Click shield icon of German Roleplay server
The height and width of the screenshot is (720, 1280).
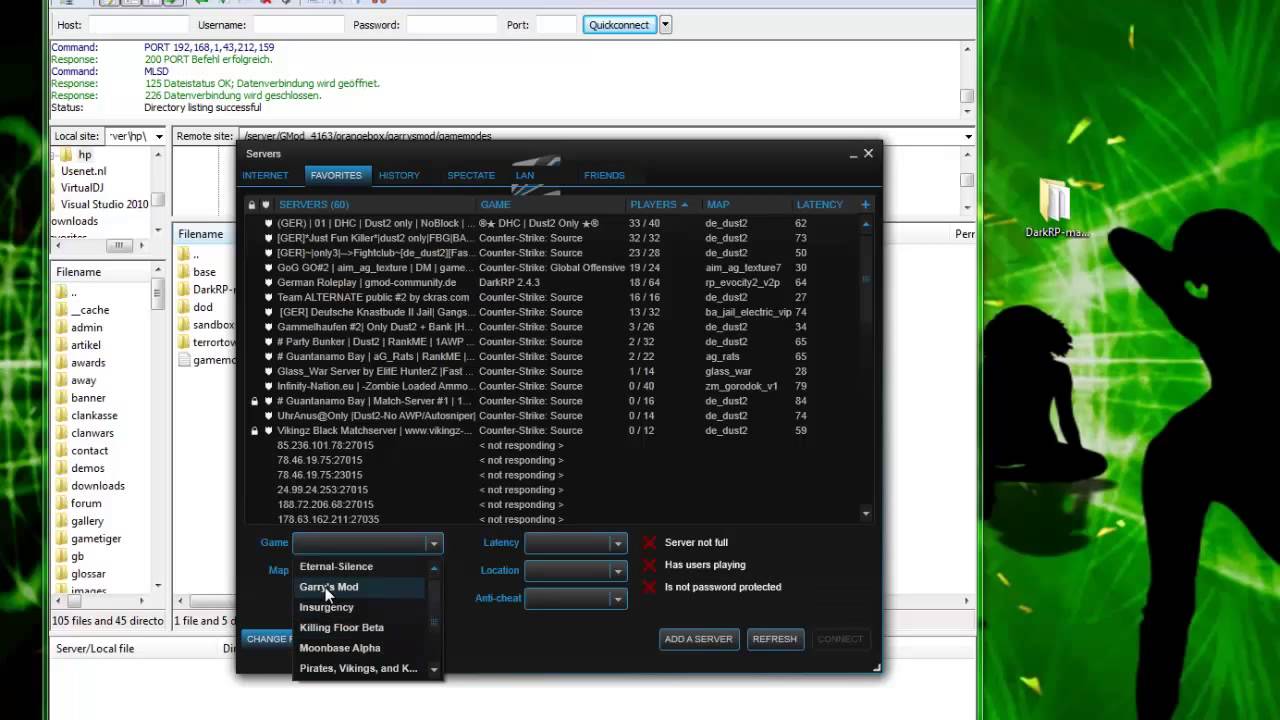[x=268, y=283]
